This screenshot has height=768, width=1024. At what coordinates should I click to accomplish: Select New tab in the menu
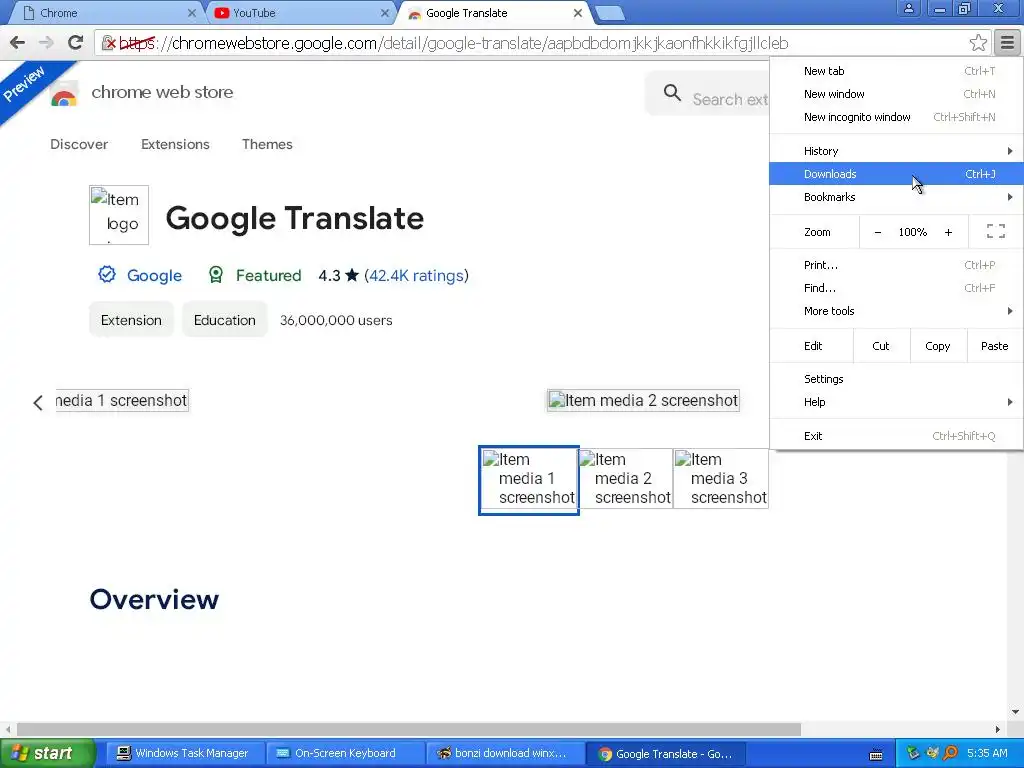pos(896,71)
